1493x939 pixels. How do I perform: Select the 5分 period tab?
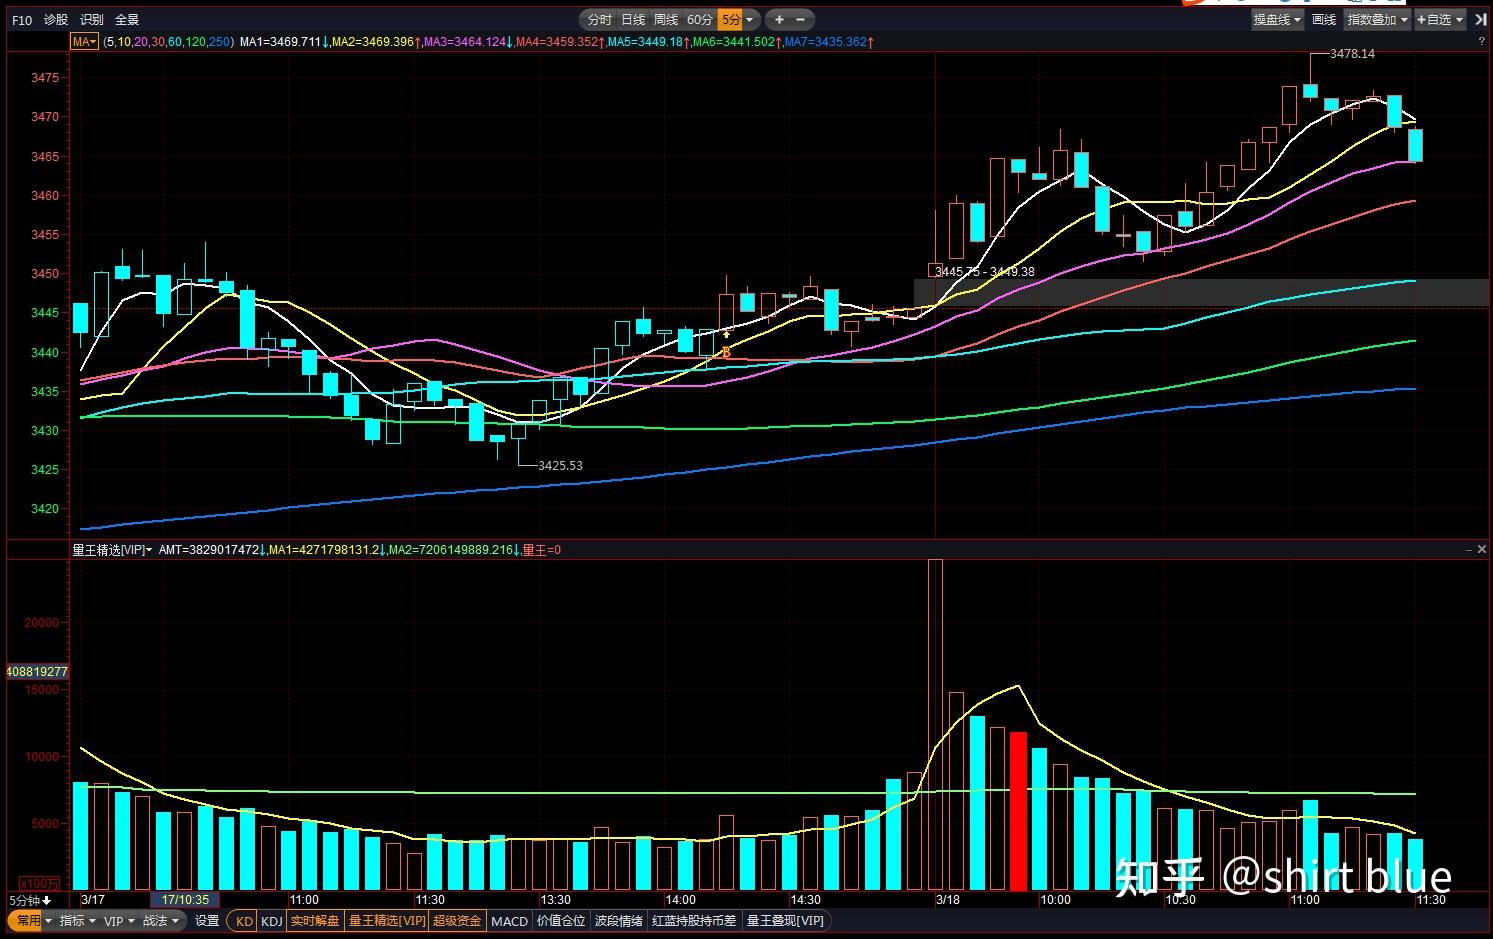point(732,20)
